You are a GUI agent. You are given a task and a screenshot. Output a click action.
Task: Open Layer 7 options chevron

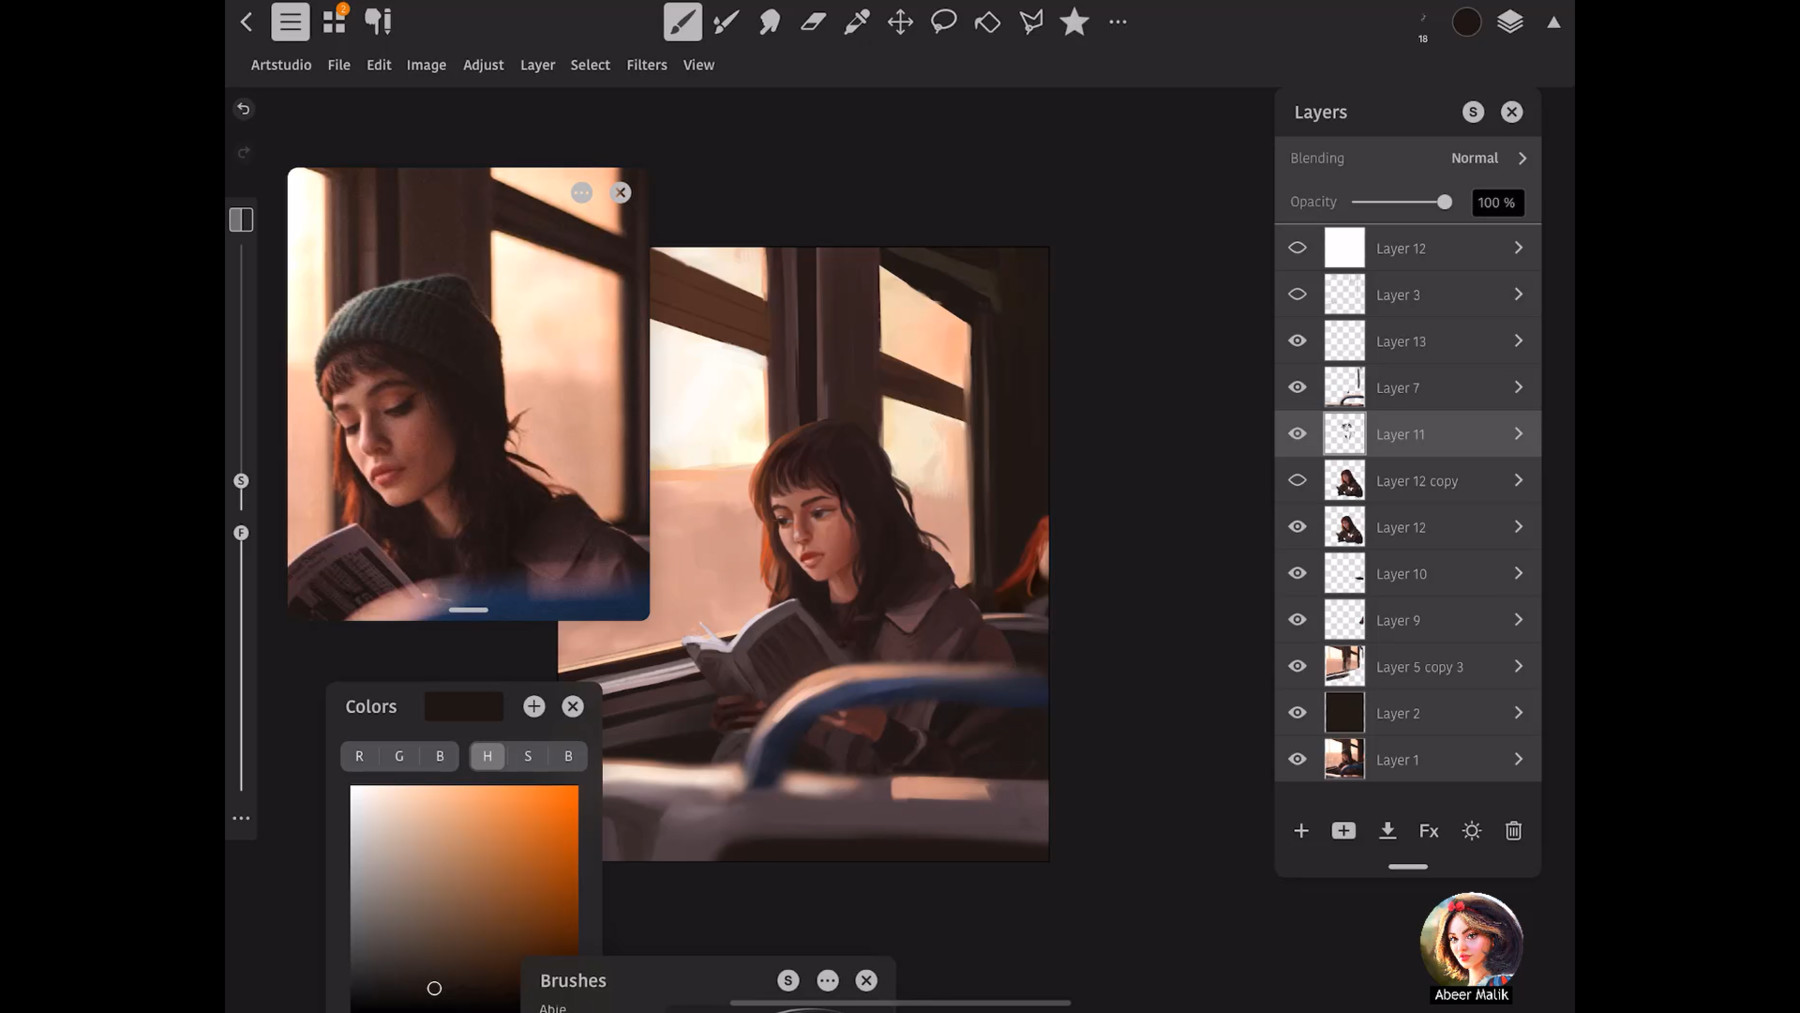click(x=1518, y=388)
